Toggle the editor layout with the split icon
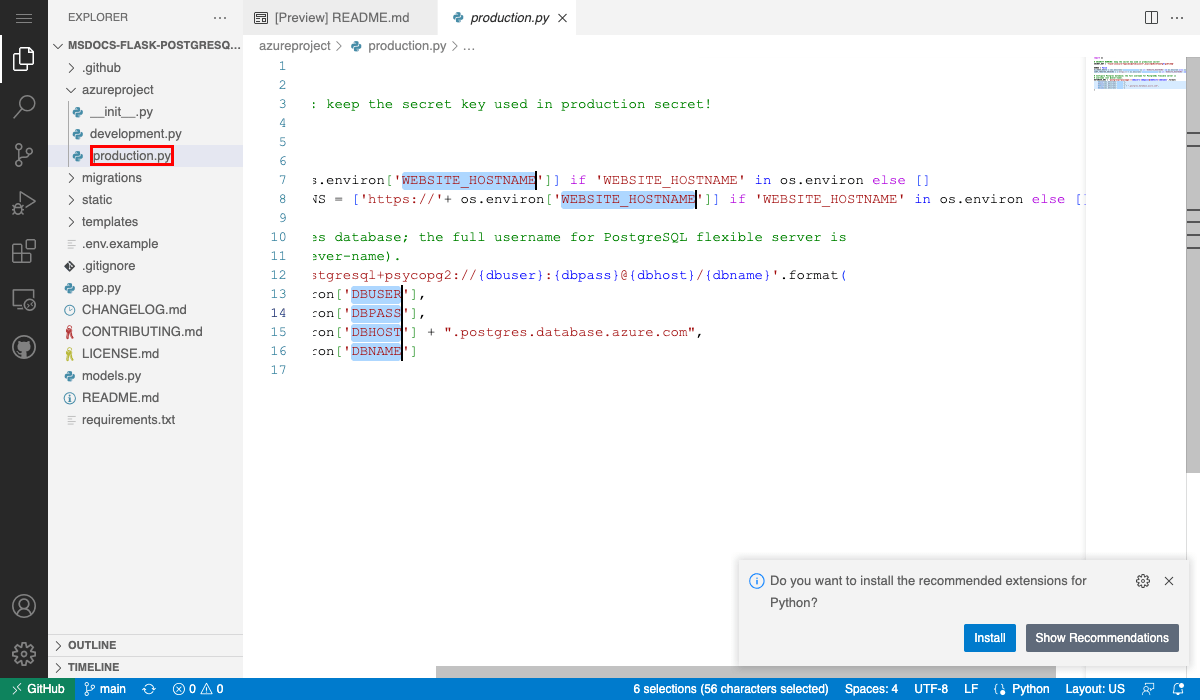 tap(1150, 16)
